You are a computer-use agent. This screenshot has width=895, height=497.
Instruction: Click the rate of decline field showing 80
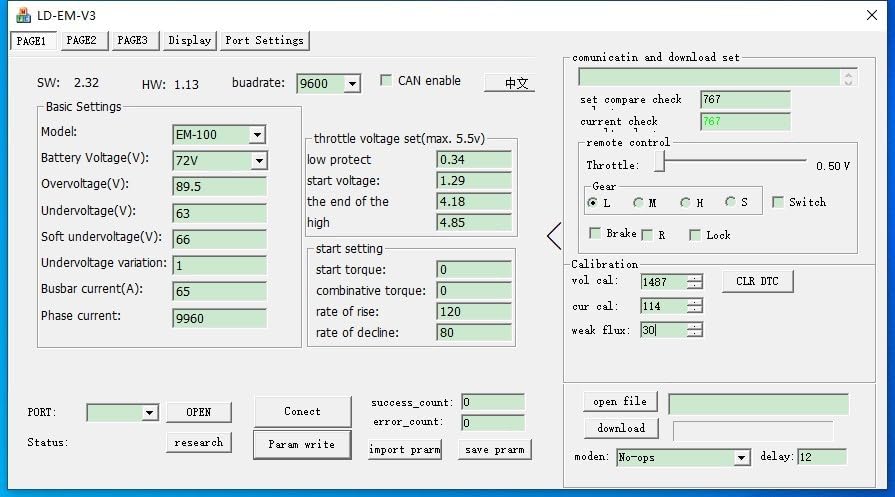474,333
